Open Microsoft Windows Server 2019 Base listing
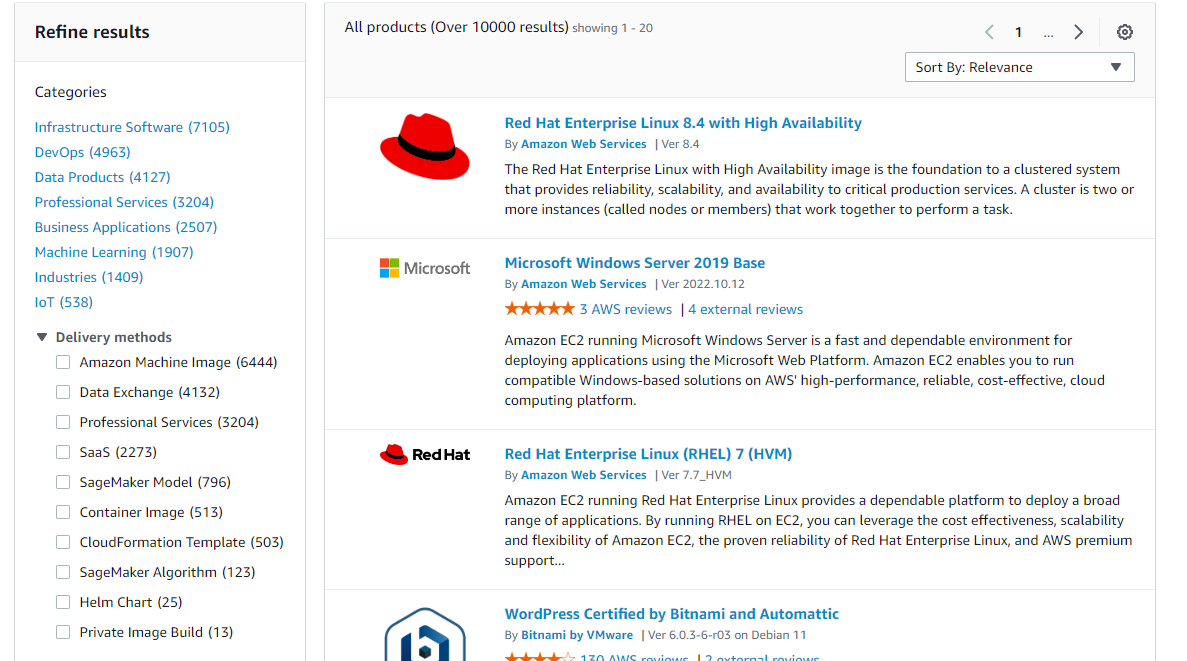The height and width of the screenshot is (661, 1187). pyautogui.click(x=634, y=263)
